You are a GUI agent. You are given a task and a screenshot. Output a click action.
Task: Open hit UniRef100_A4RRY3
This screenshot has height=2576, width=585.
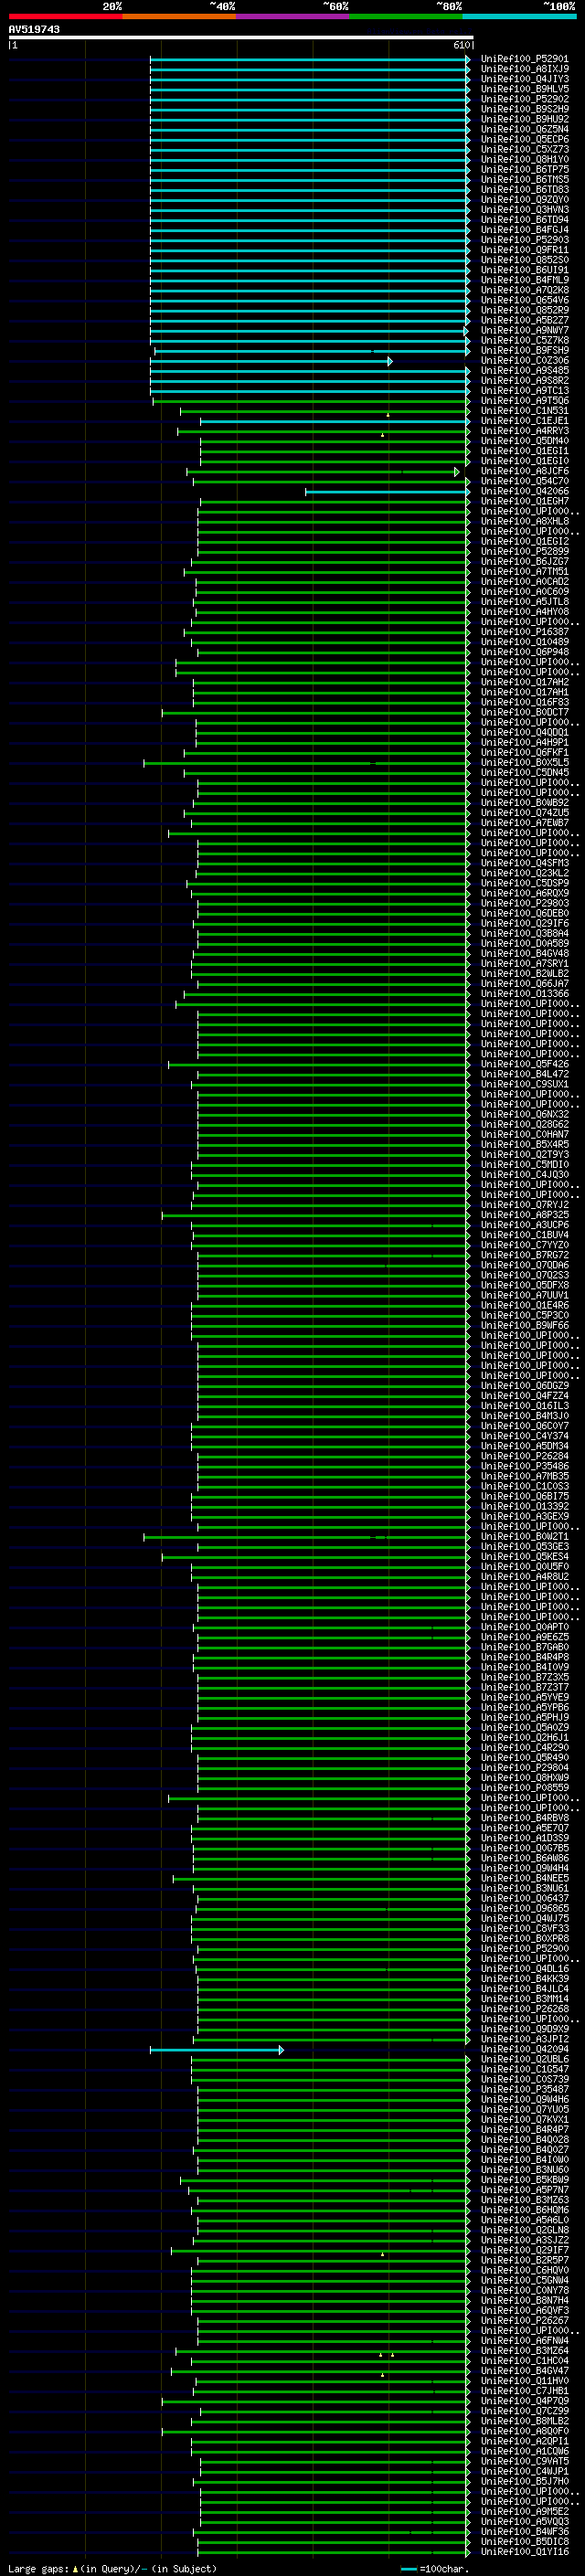click(x=525, y=431)
